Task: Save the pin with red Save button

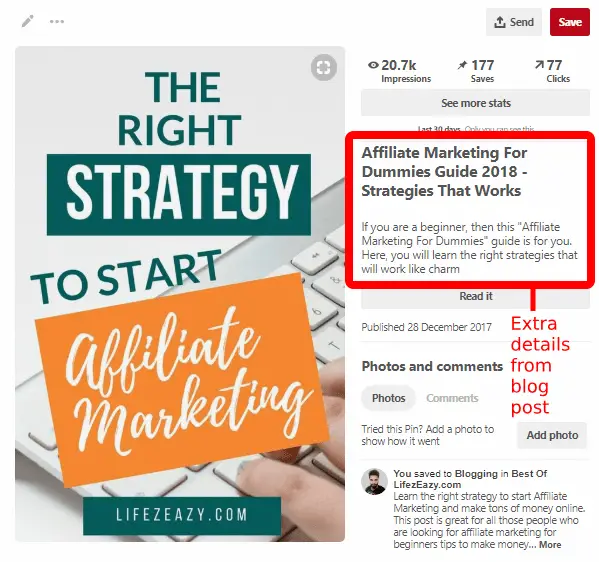Action: coord(570,22)
